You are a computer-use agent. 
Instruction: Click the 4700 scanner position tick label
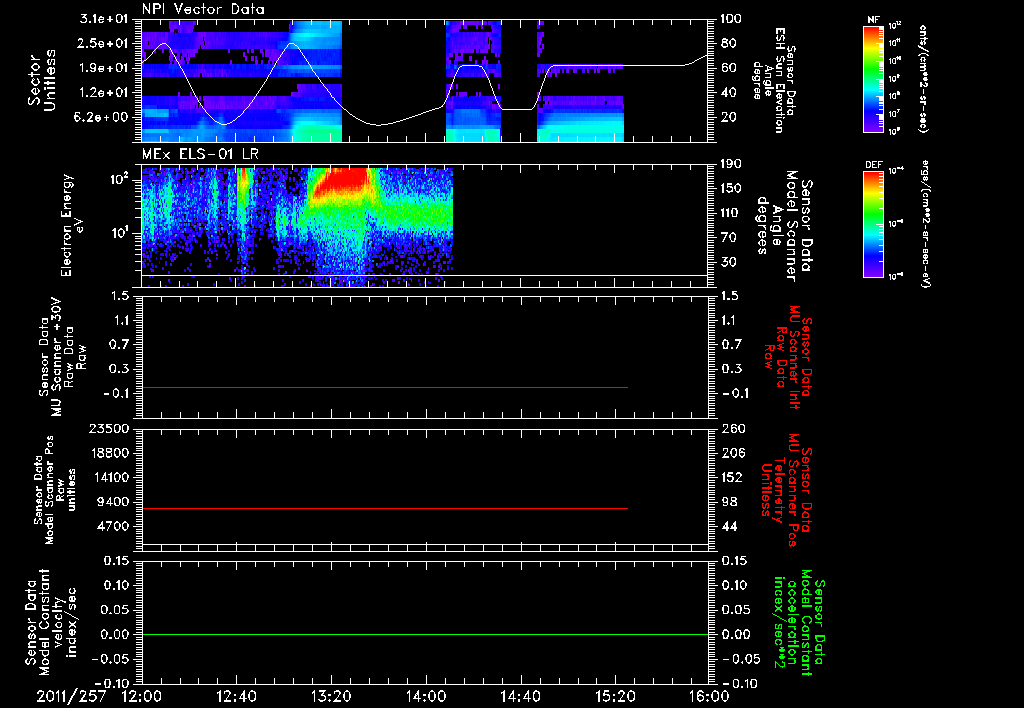pos(114,526)
